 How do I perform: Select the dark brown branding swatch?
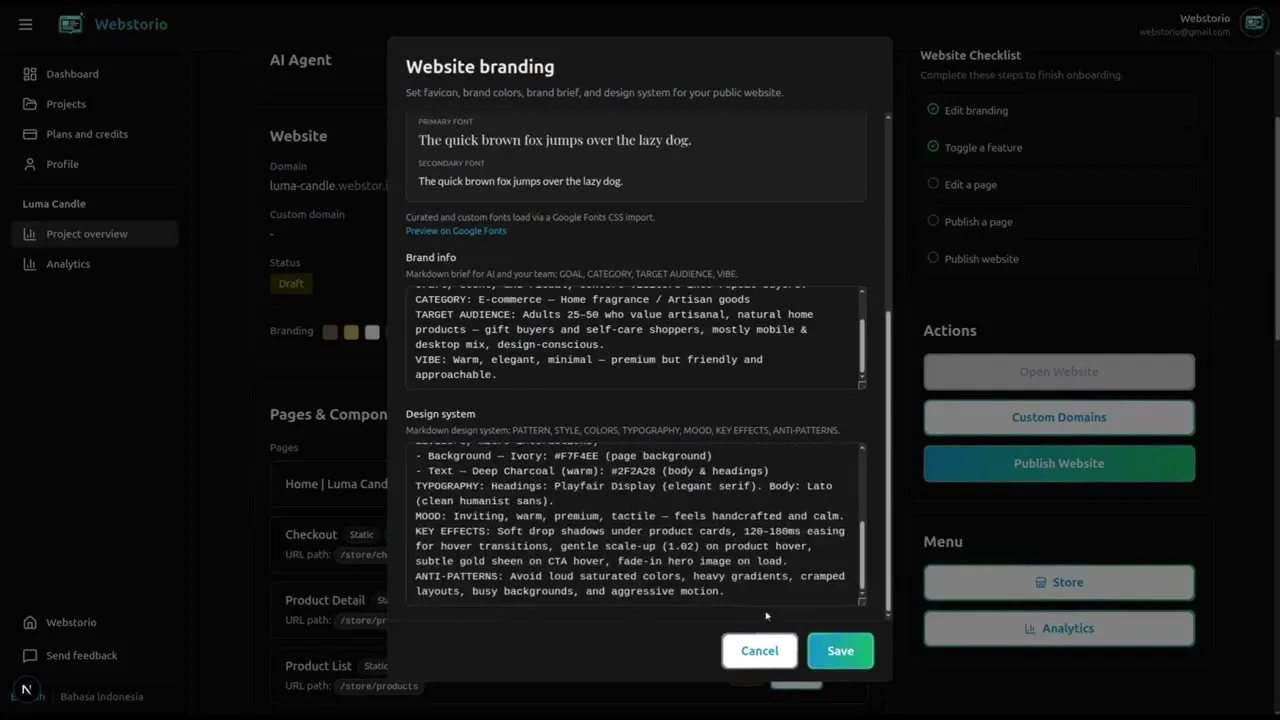coord(330,332)
